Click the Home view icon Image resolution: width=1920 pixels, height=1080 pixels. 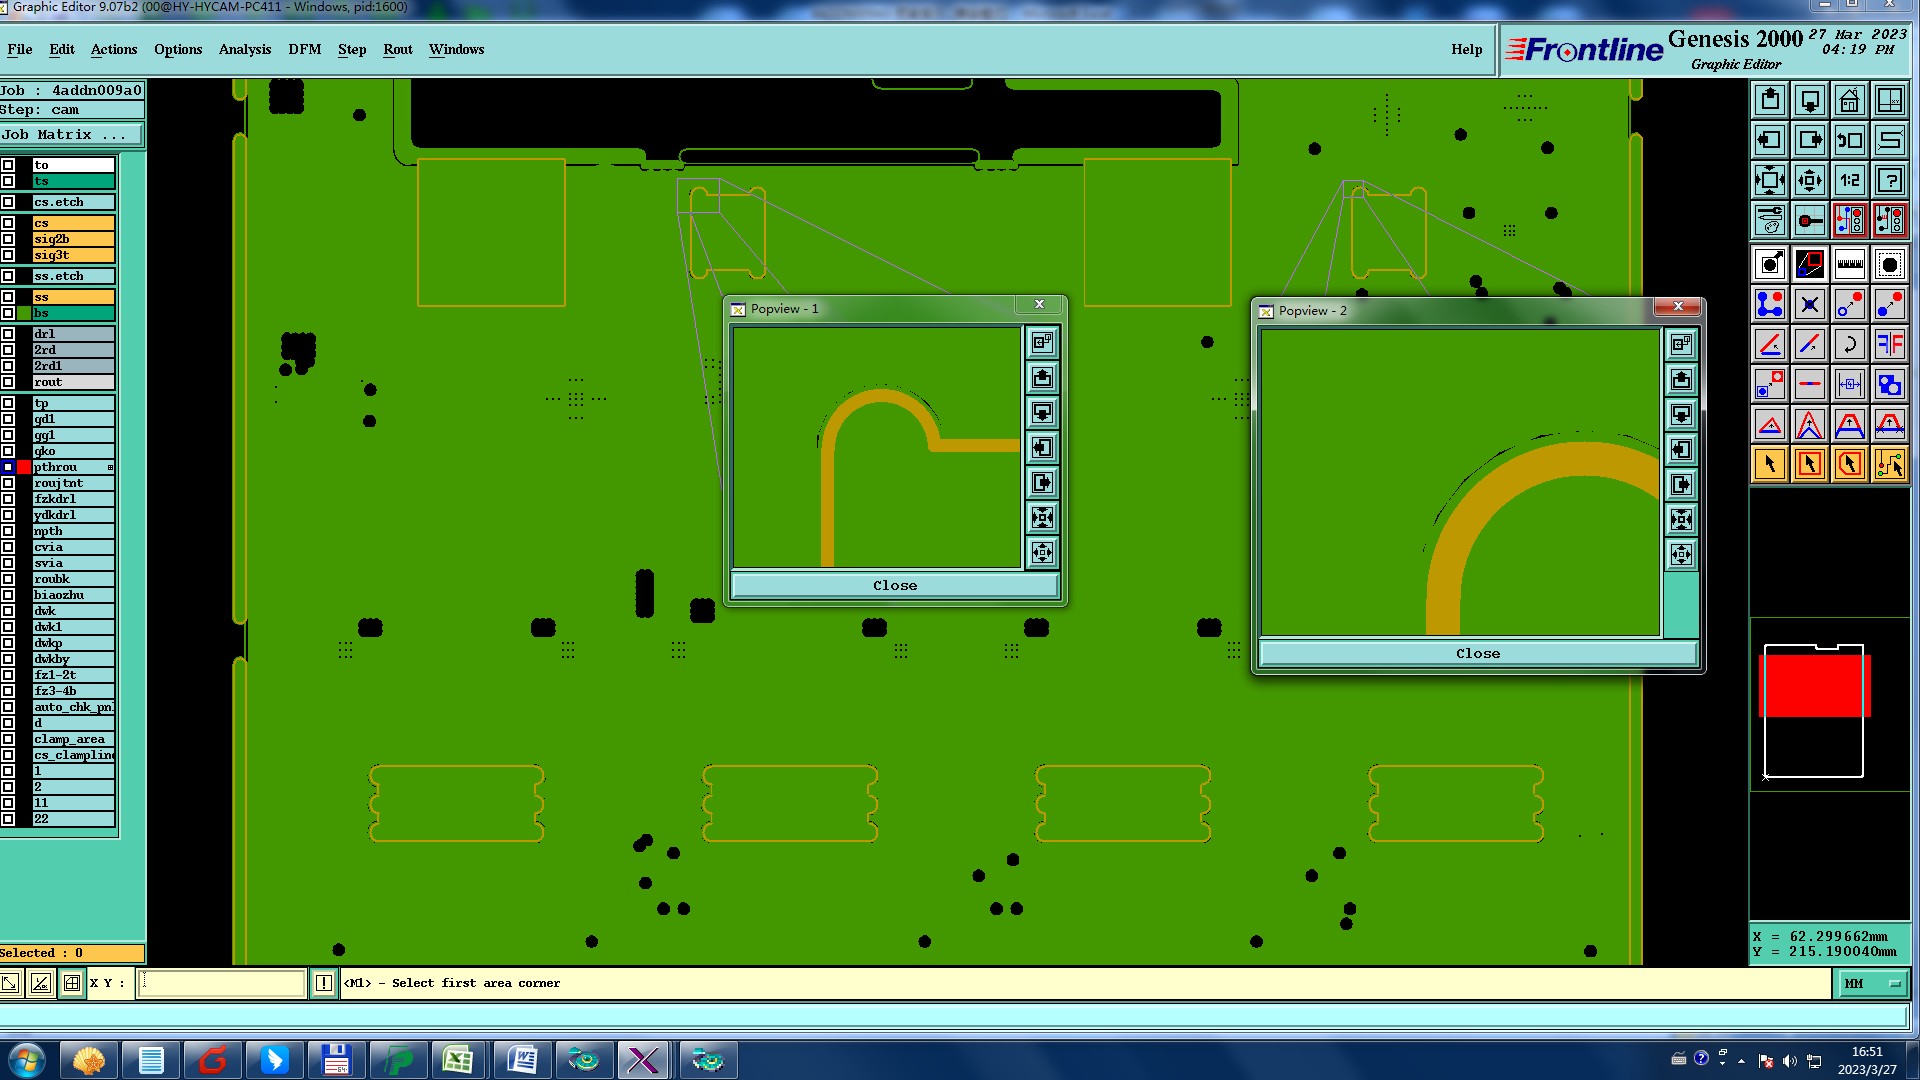point(1849,101)
